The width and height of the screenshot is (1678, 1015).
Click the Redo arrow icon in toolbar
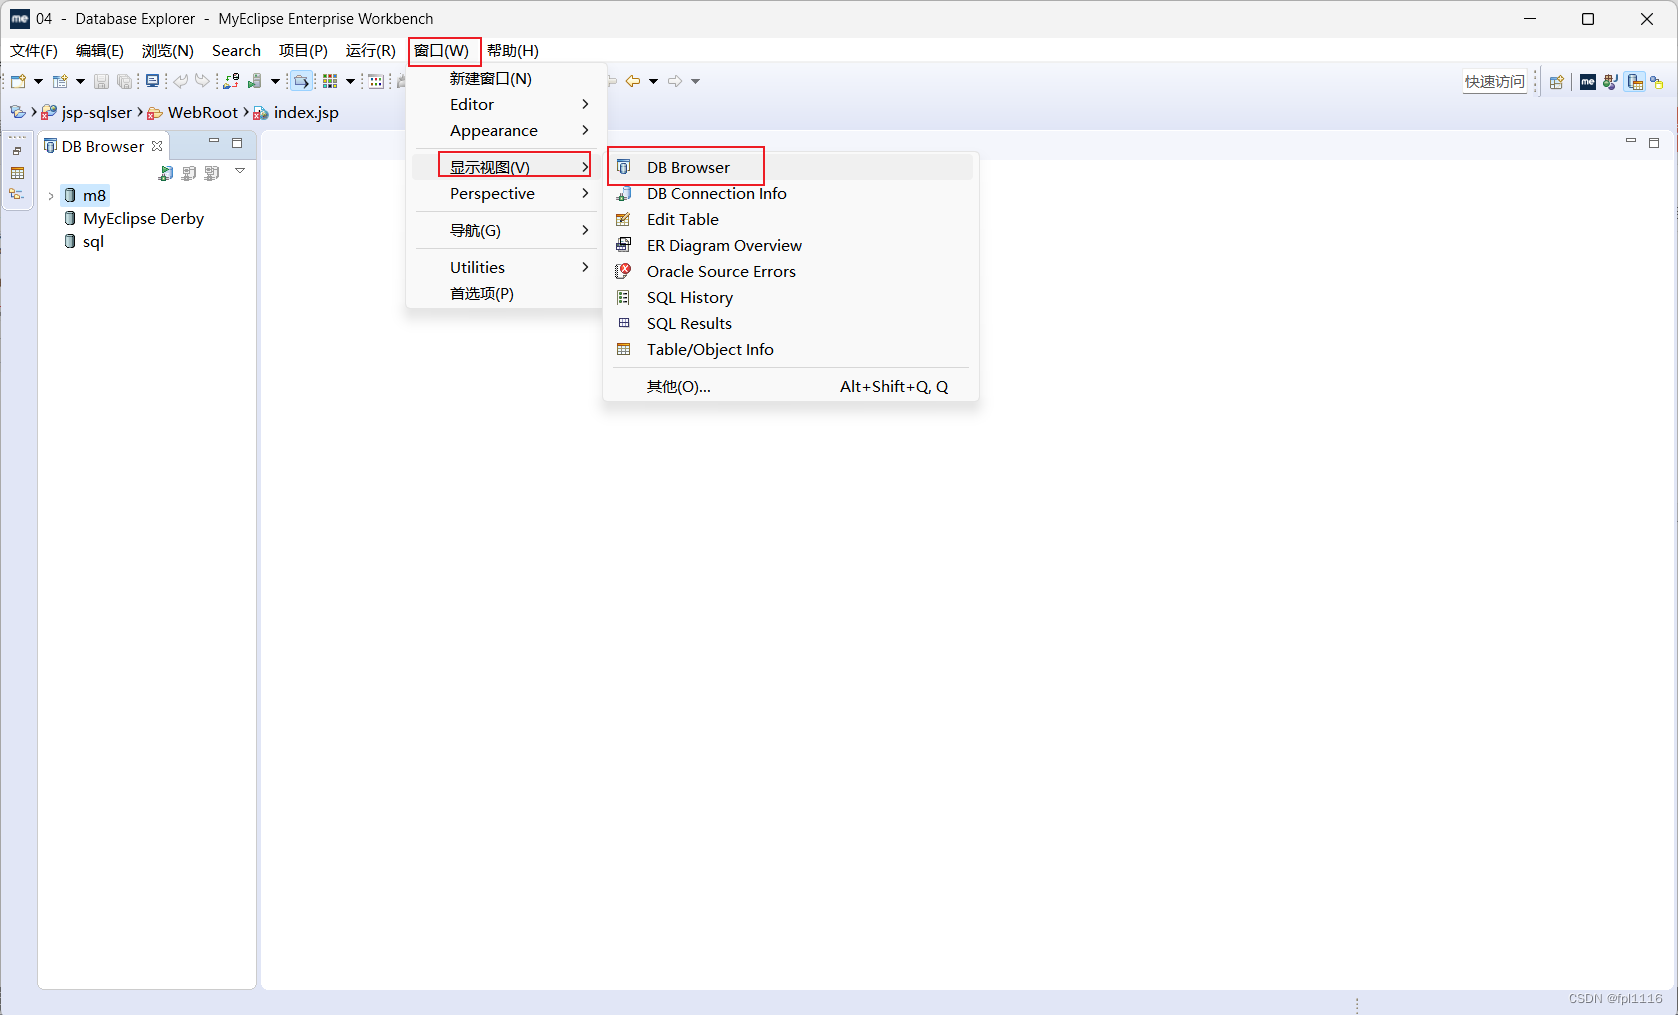[203, 81]
